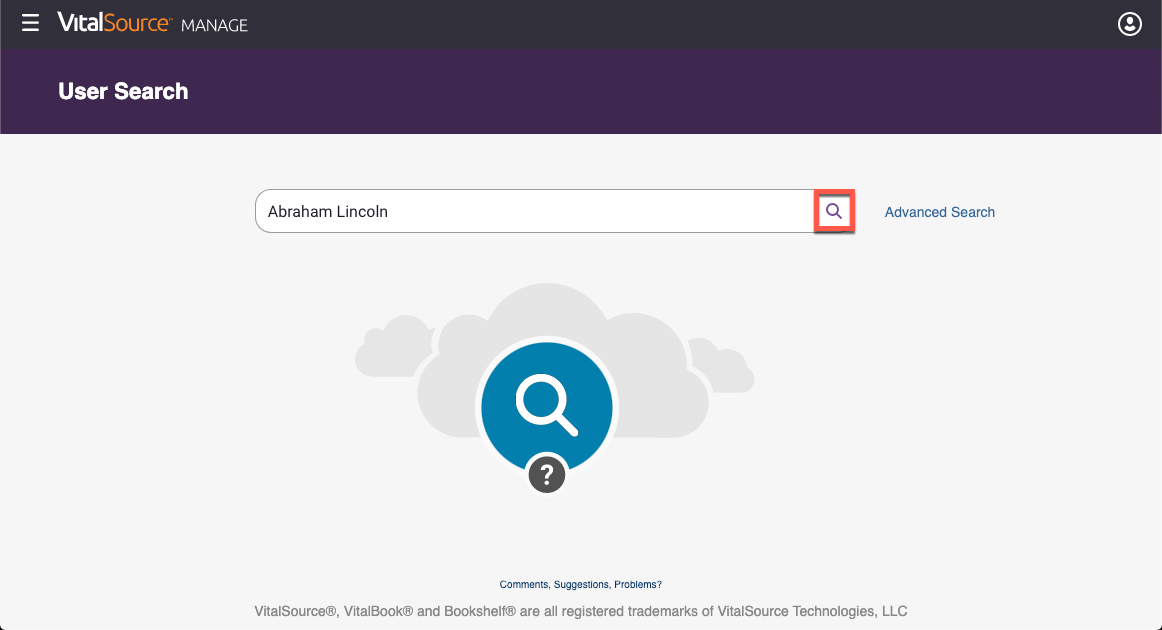Click the large blue search illustration

click(x=547, y=406)
